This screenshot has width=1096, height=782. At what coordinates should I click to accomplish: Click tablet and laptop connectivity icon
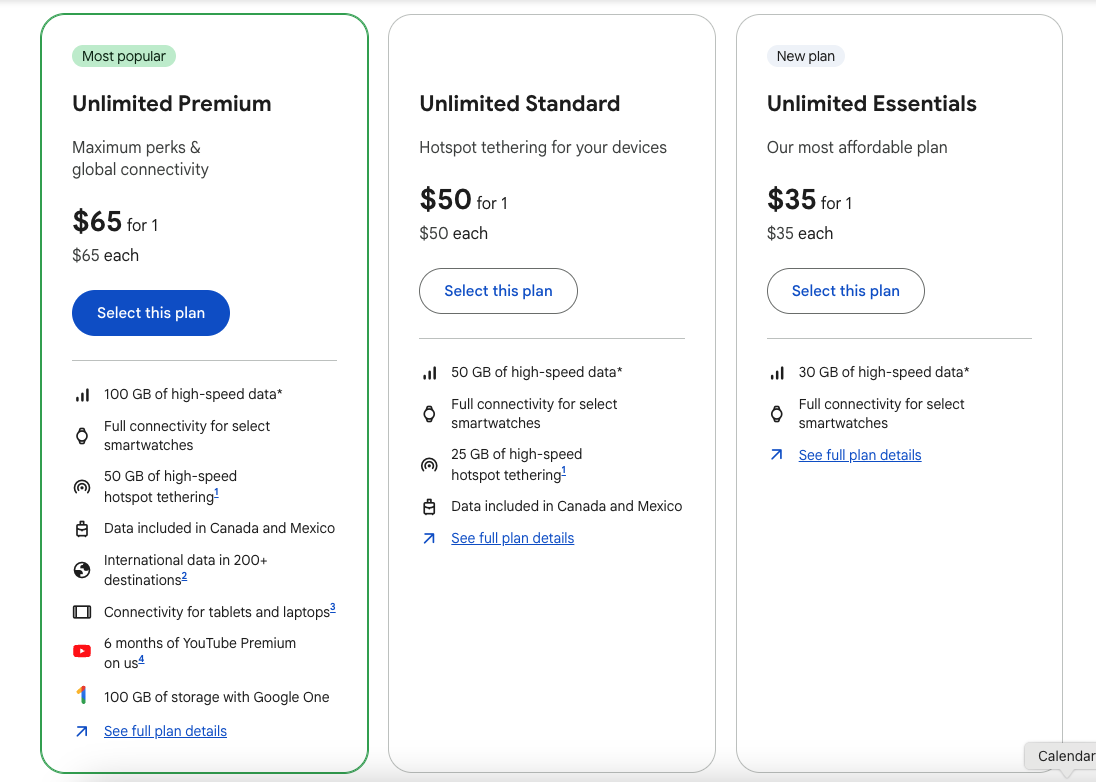(82, 612)
